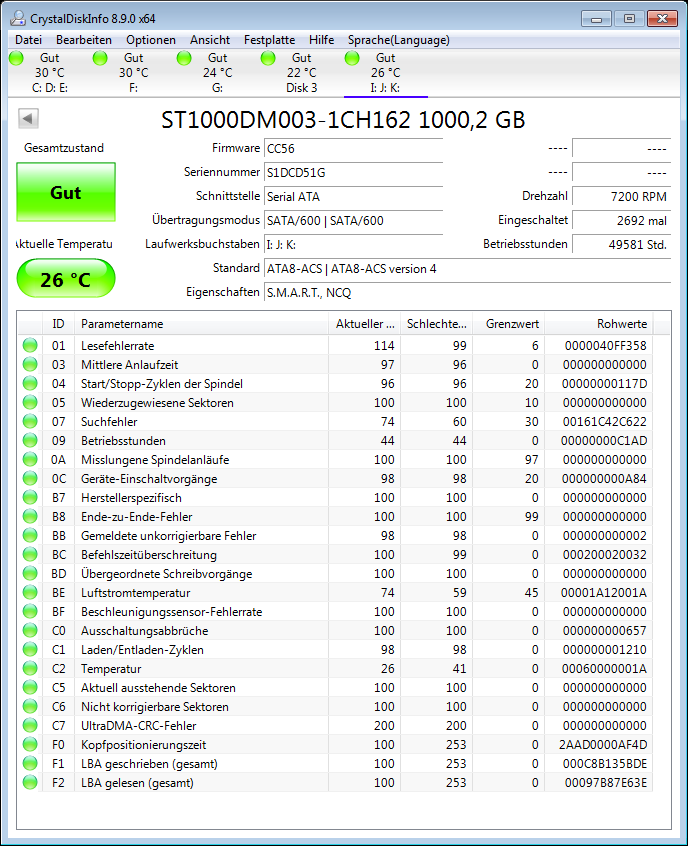Click status icon for Geräte-Einschaltvorgänge row
This screenshot has width=688, height=846.
30,478
